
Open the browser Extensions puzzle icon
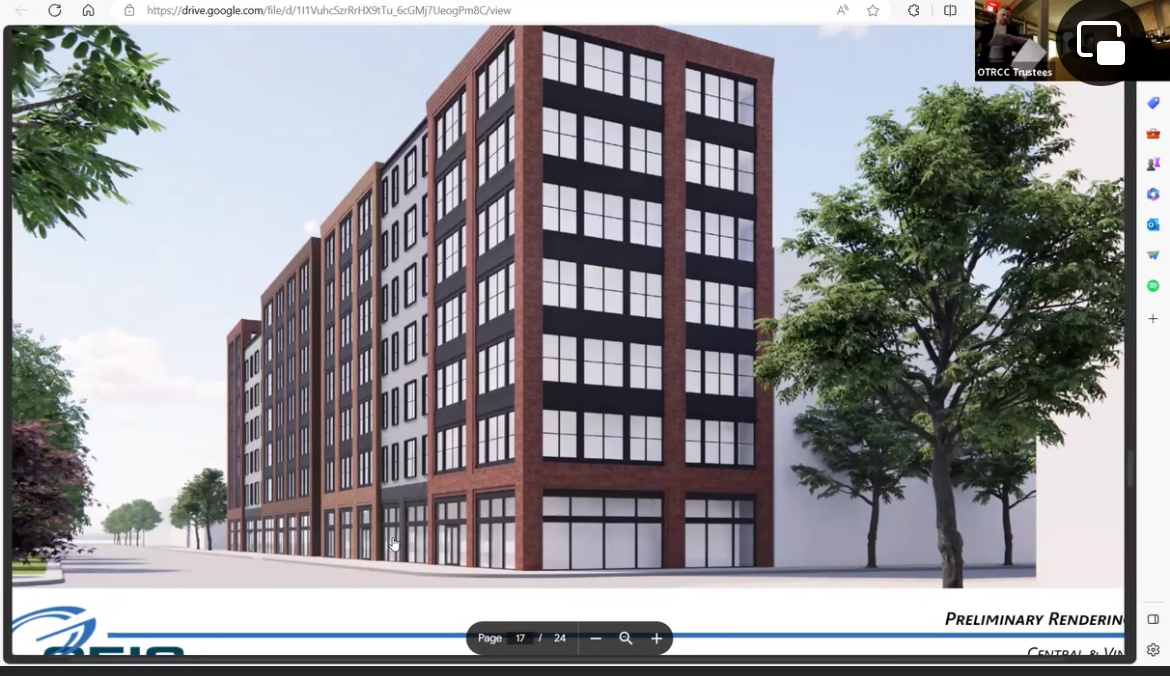click(913, 10)
